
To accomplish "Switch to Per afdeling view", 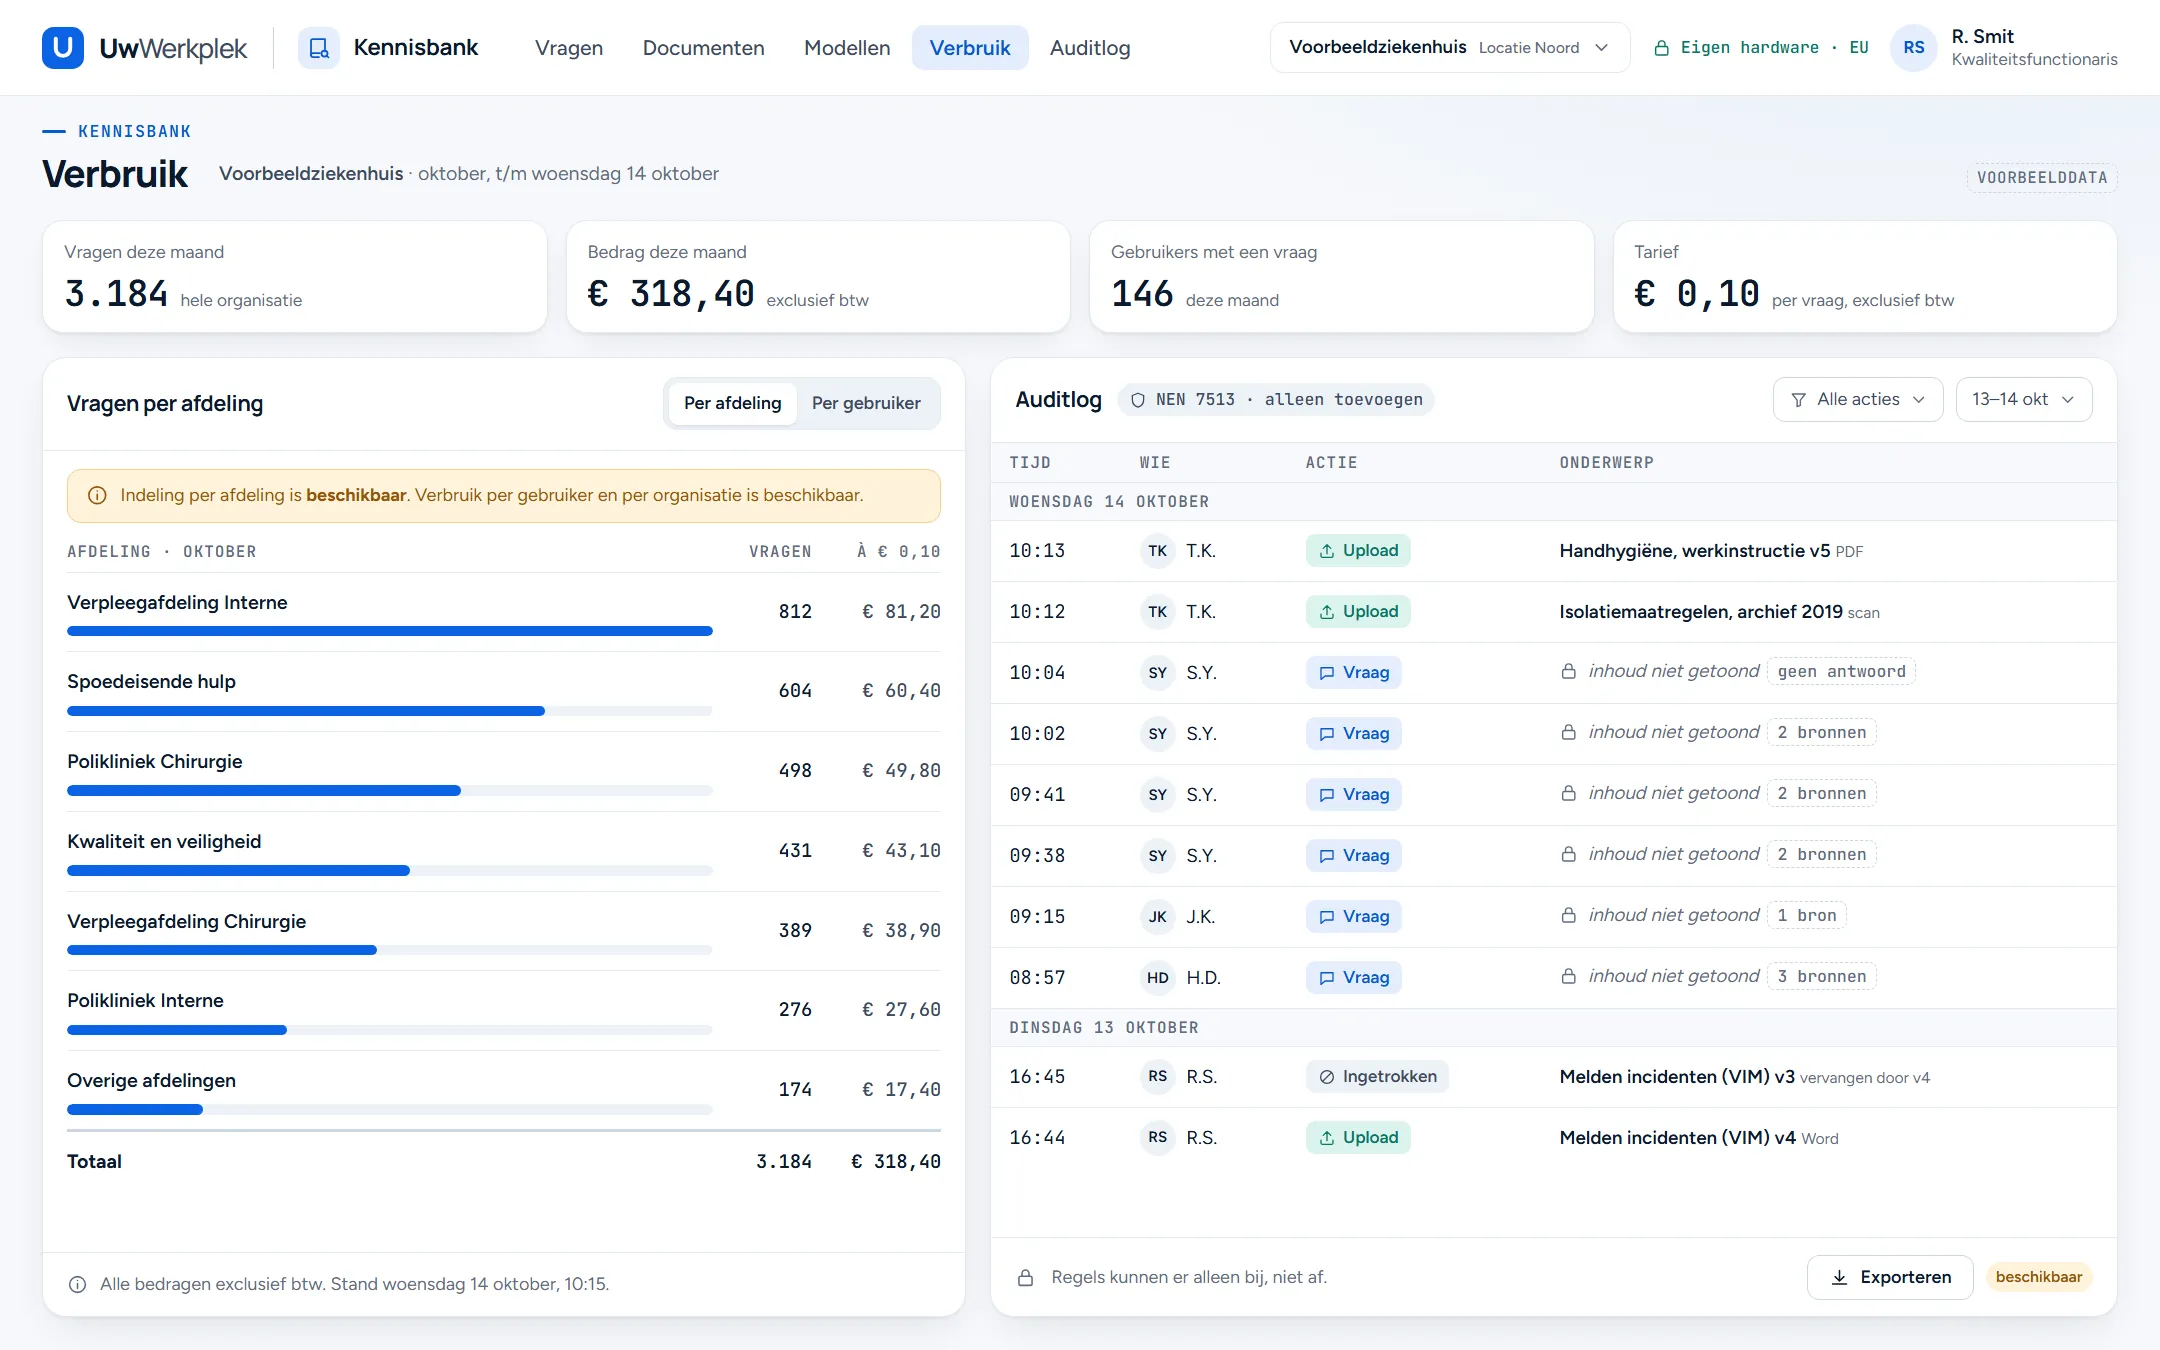I will pyautogui.click(x=732, y=404).
